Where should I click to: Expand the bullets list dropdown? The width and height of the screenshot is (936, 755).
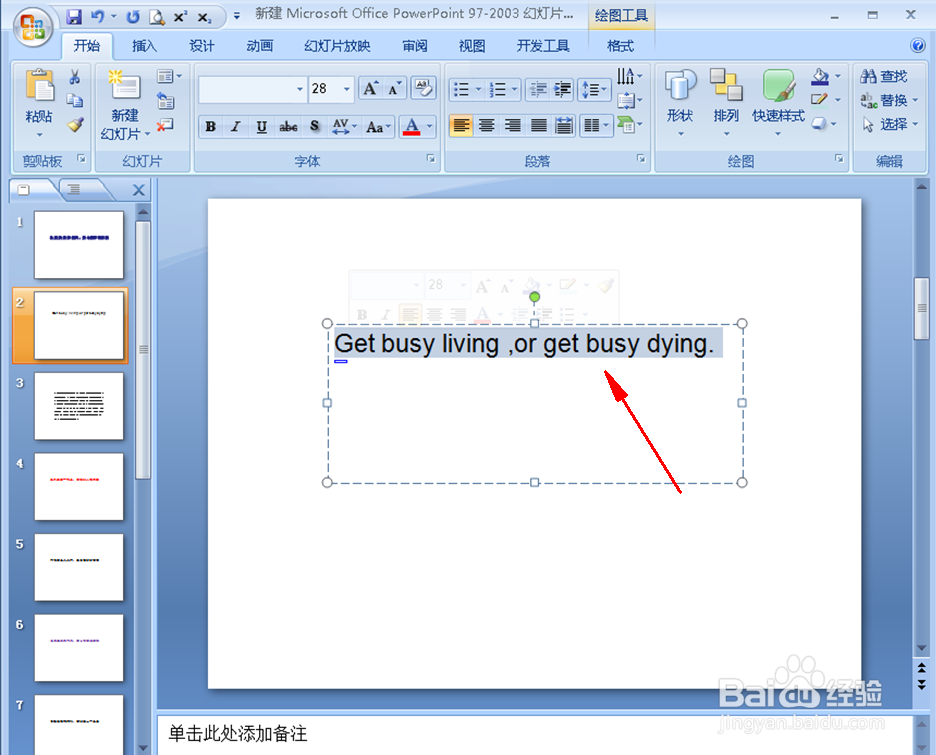[478, 90]
